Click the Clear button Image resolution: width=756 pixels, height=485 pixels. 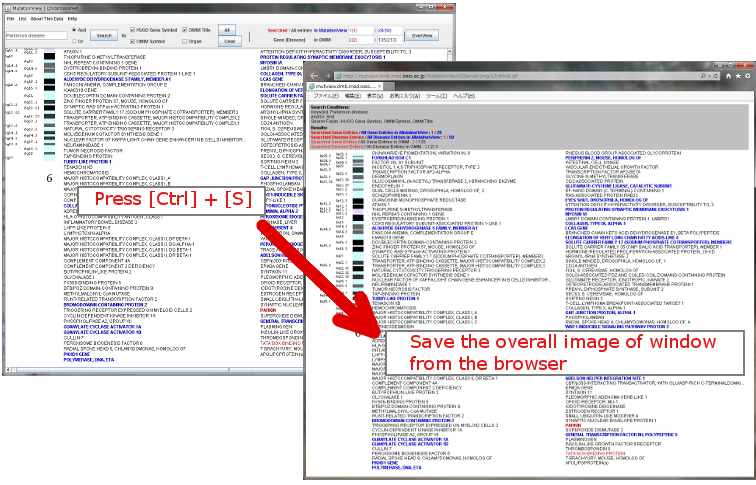228,43
